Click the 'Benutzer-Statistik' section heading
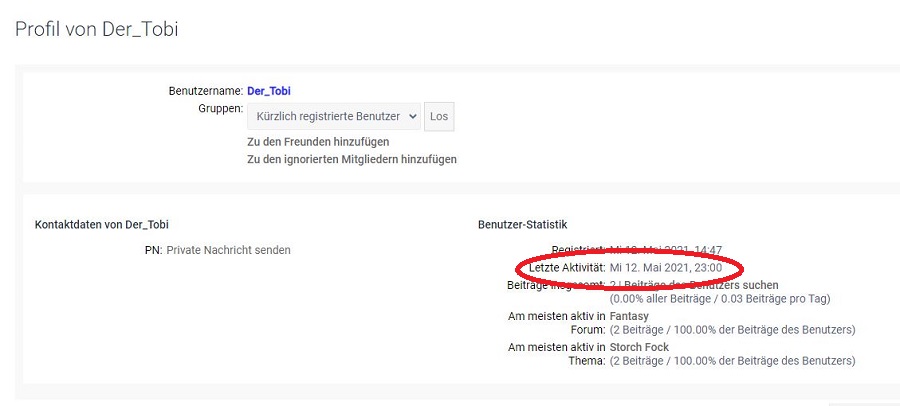 523,225
